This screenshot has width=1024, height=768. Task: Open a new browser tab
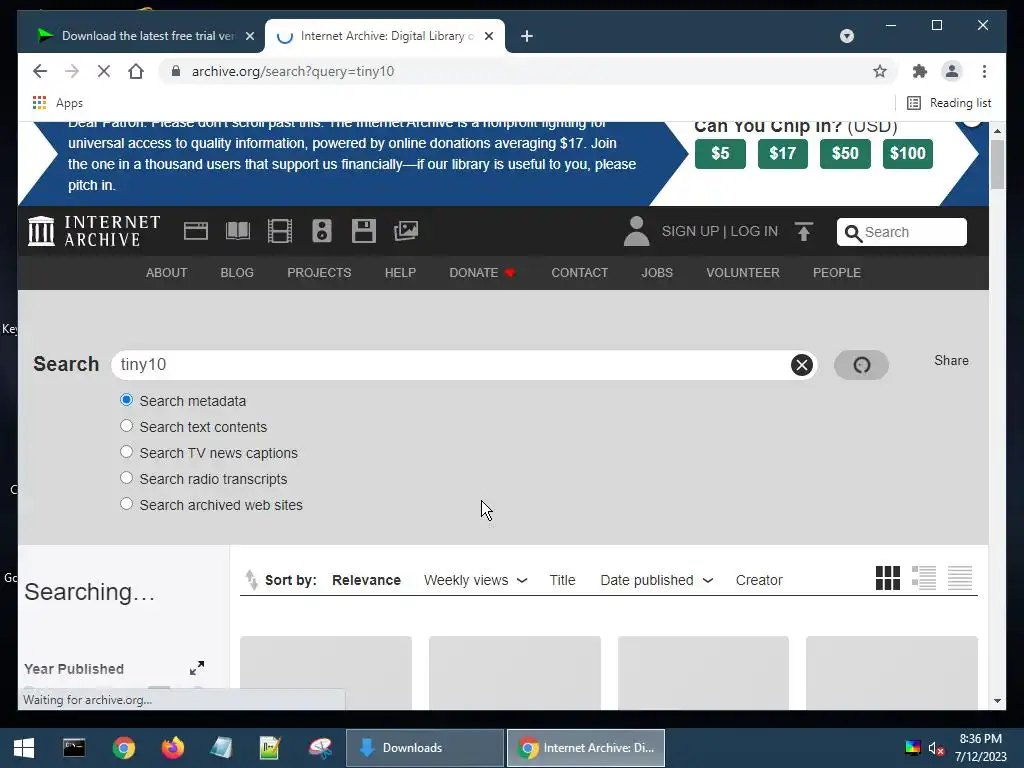(527, 36)
